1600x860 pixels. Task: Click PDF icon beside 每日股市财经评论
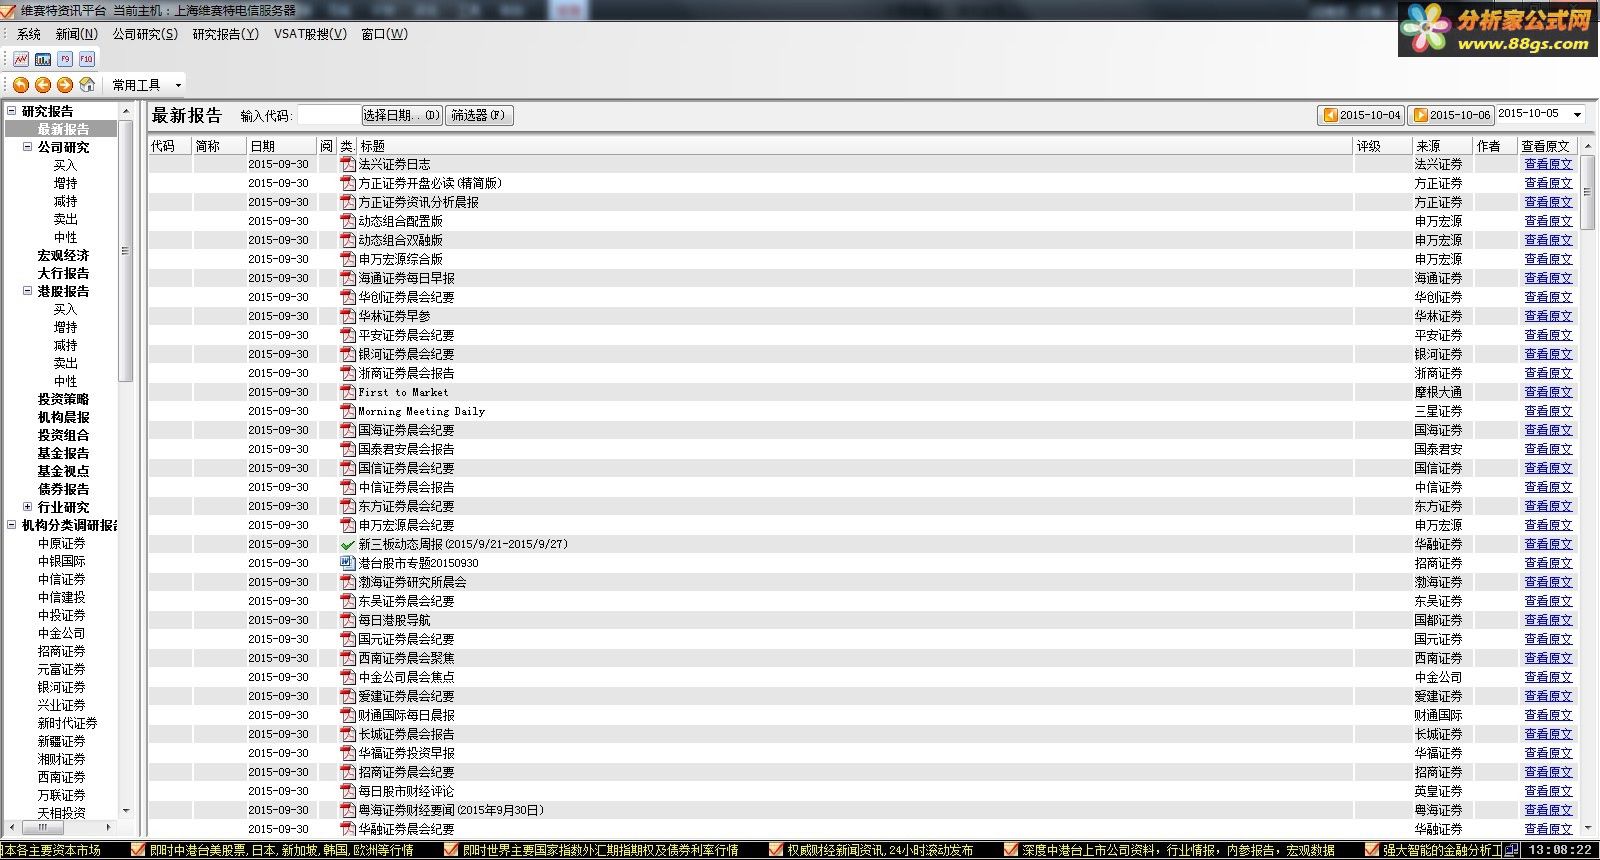pos(348,791)
